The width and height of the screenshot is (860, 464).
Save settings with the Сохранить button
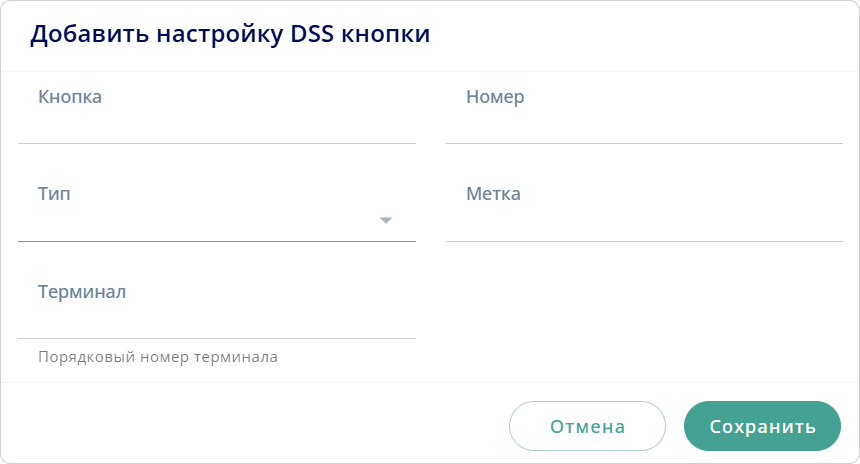(x=762, y=427)
